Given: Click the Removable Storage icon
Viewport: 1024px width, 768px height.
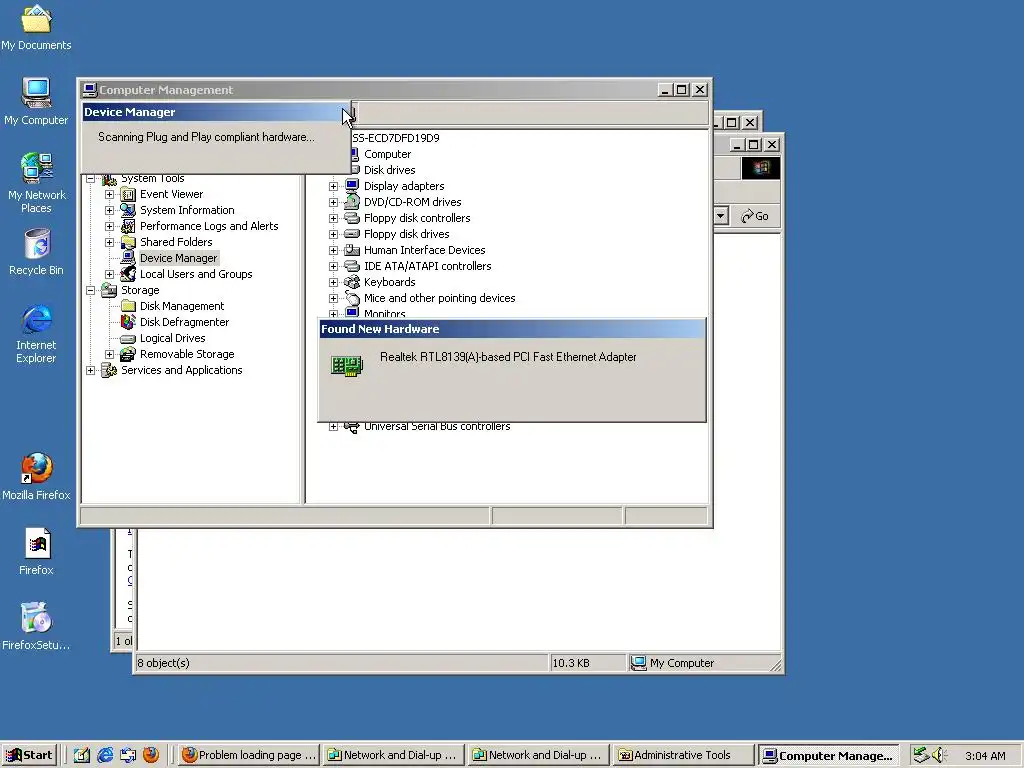Looking at the screenshot, I should (x=129, y=354).
